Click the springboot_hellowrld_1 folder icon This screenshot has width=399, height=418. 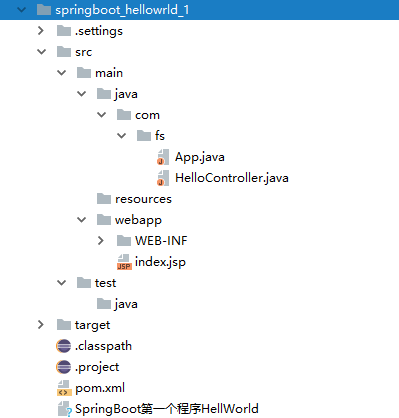point(44,10)
